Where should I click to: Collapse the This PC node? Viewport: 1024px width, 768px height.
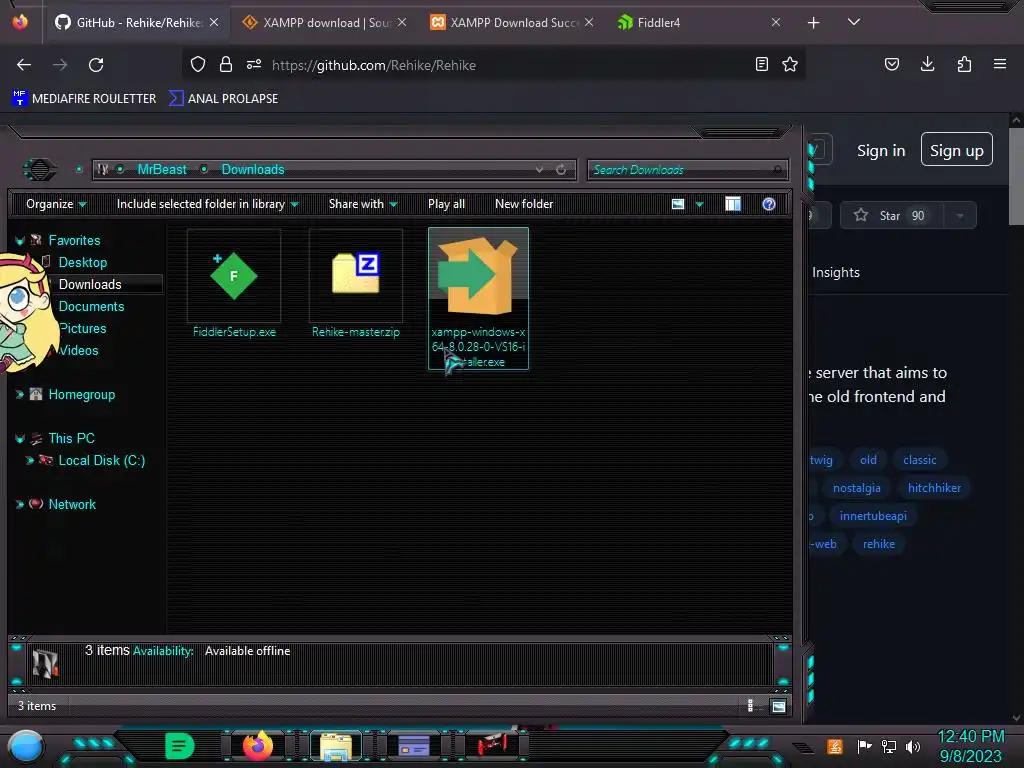pos(20,439)
